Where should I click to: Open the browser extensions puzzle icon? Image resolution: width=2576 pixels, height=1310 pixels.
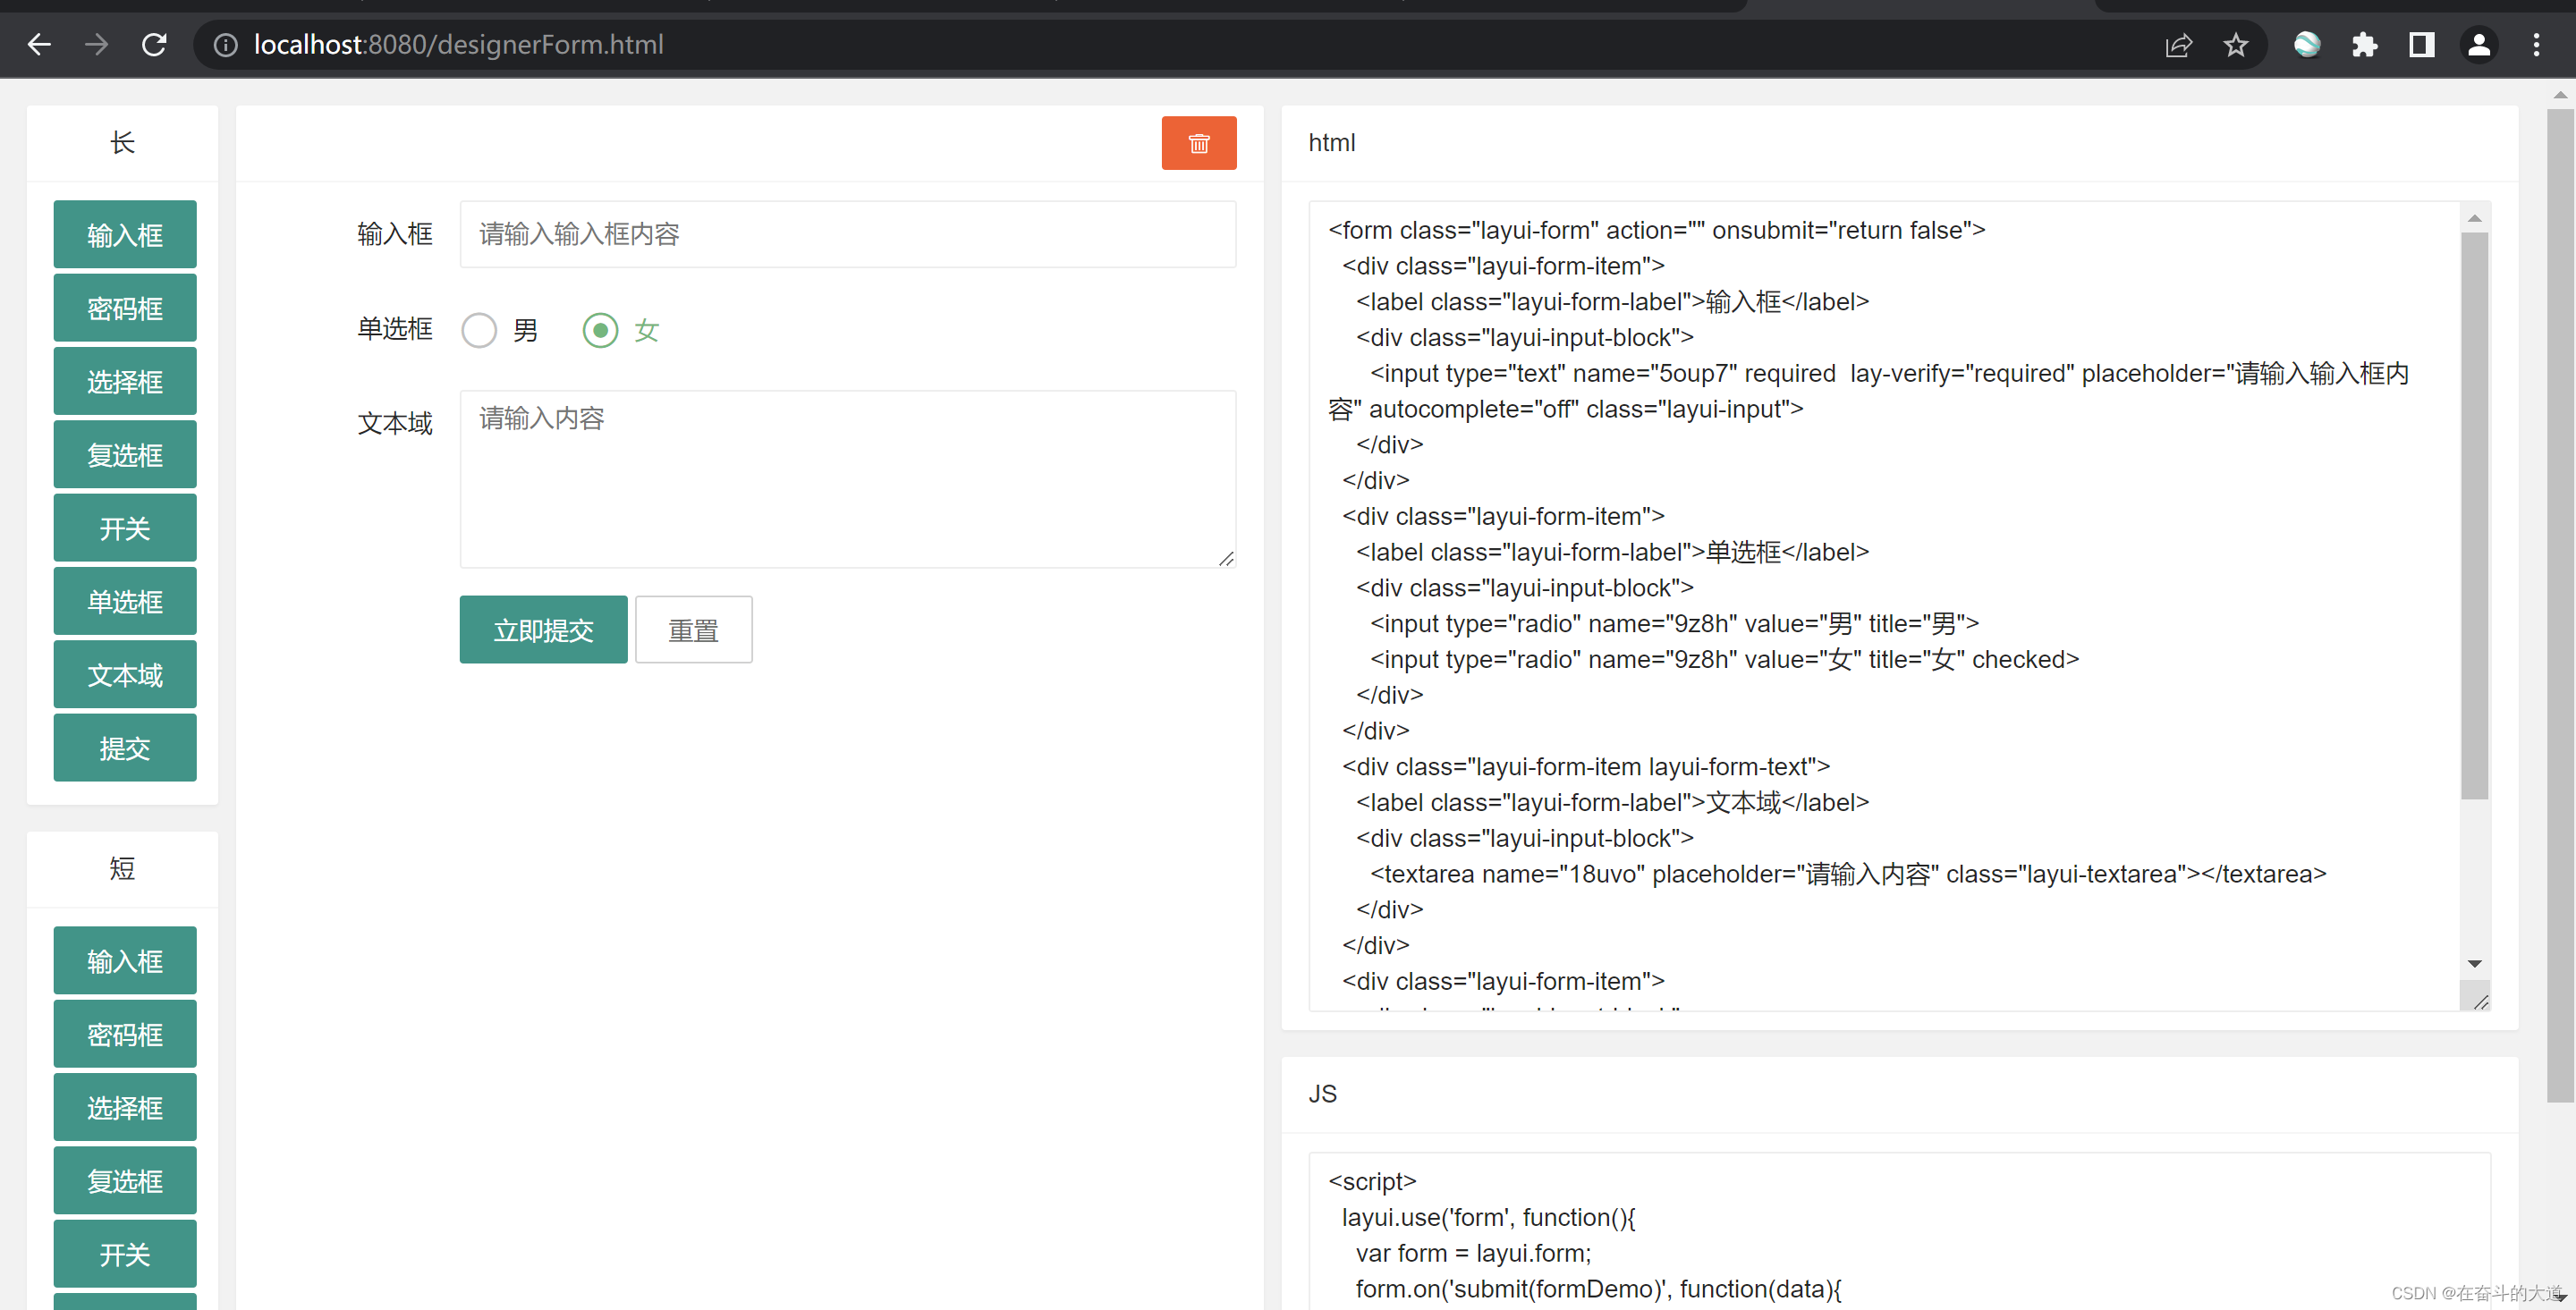click(x=2364, y=44)
